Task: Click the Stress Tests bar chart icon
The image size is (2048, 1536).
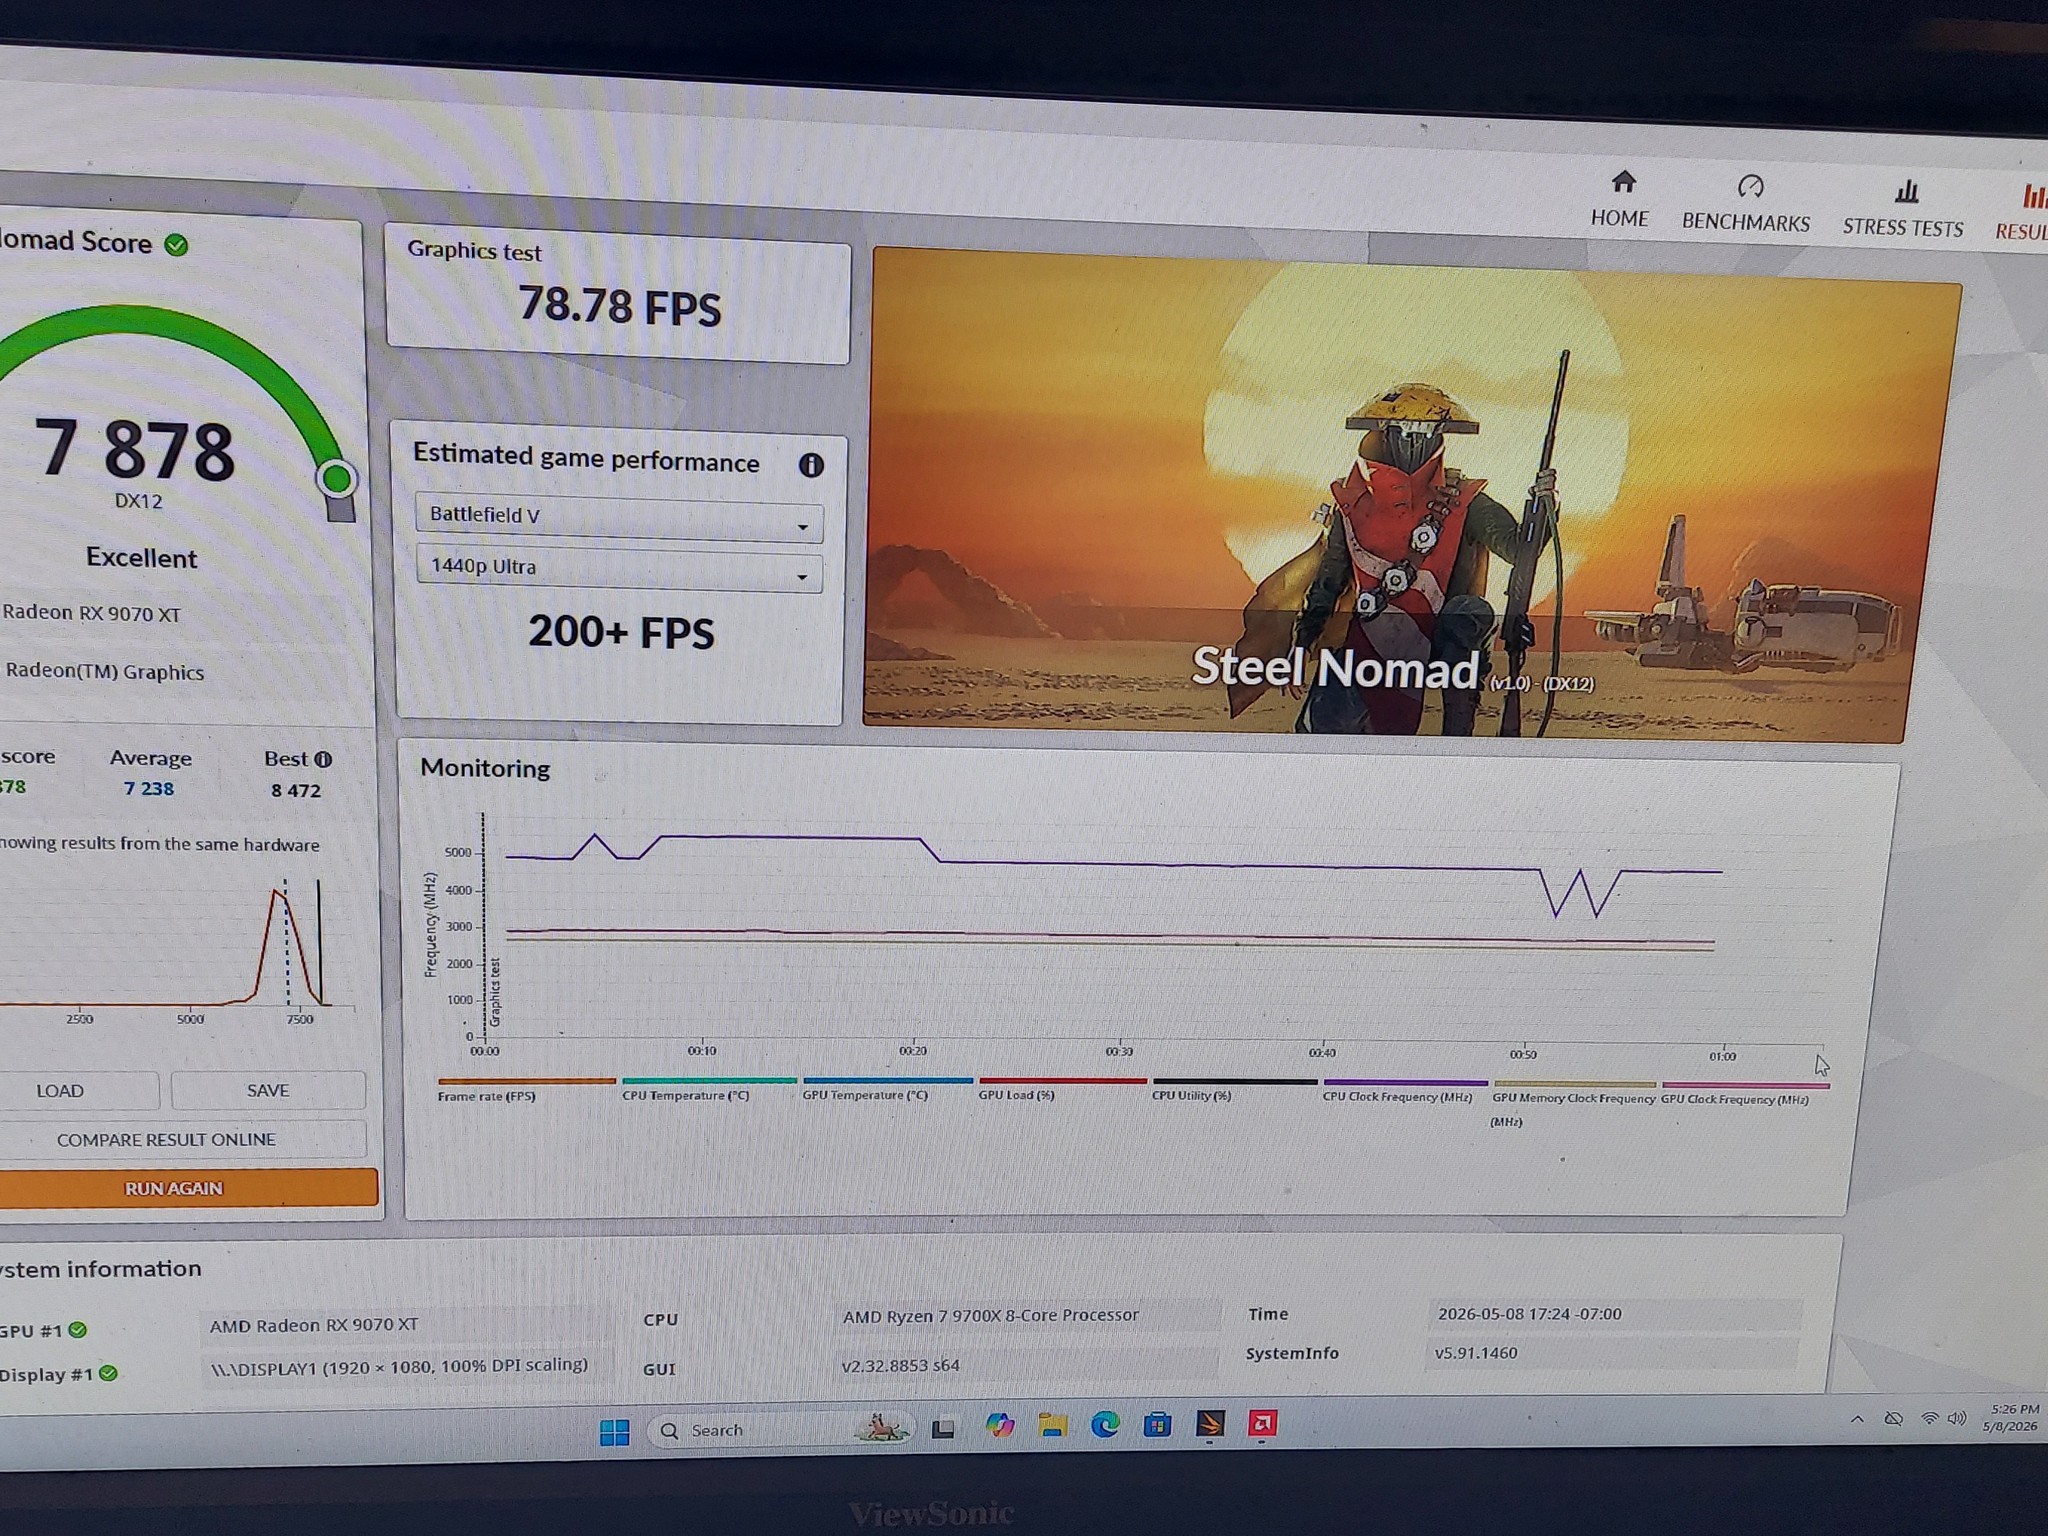Action: [1907, 191]
